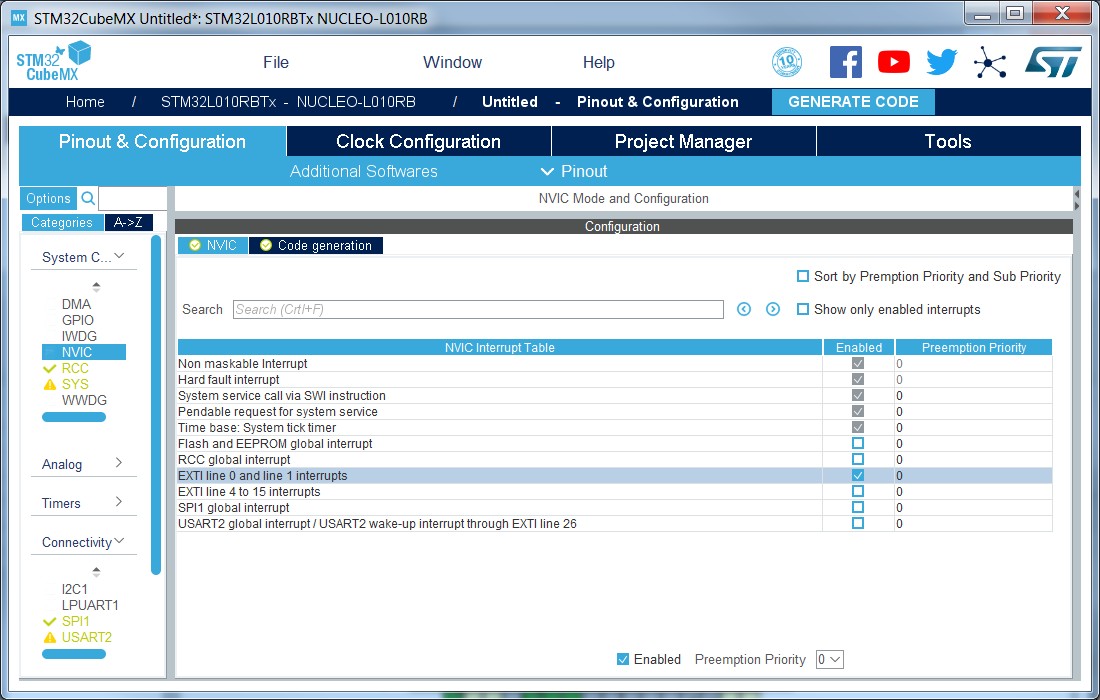Select IWDG in System Core list
The height and width of the screenshot is (700, 1100).
(79, 336)
